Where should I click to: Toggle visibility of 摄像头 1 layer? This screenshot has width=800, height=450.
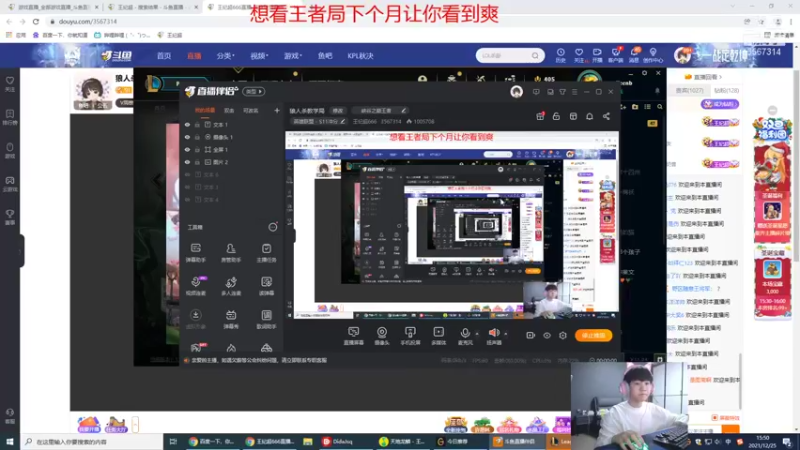(187, 137)
